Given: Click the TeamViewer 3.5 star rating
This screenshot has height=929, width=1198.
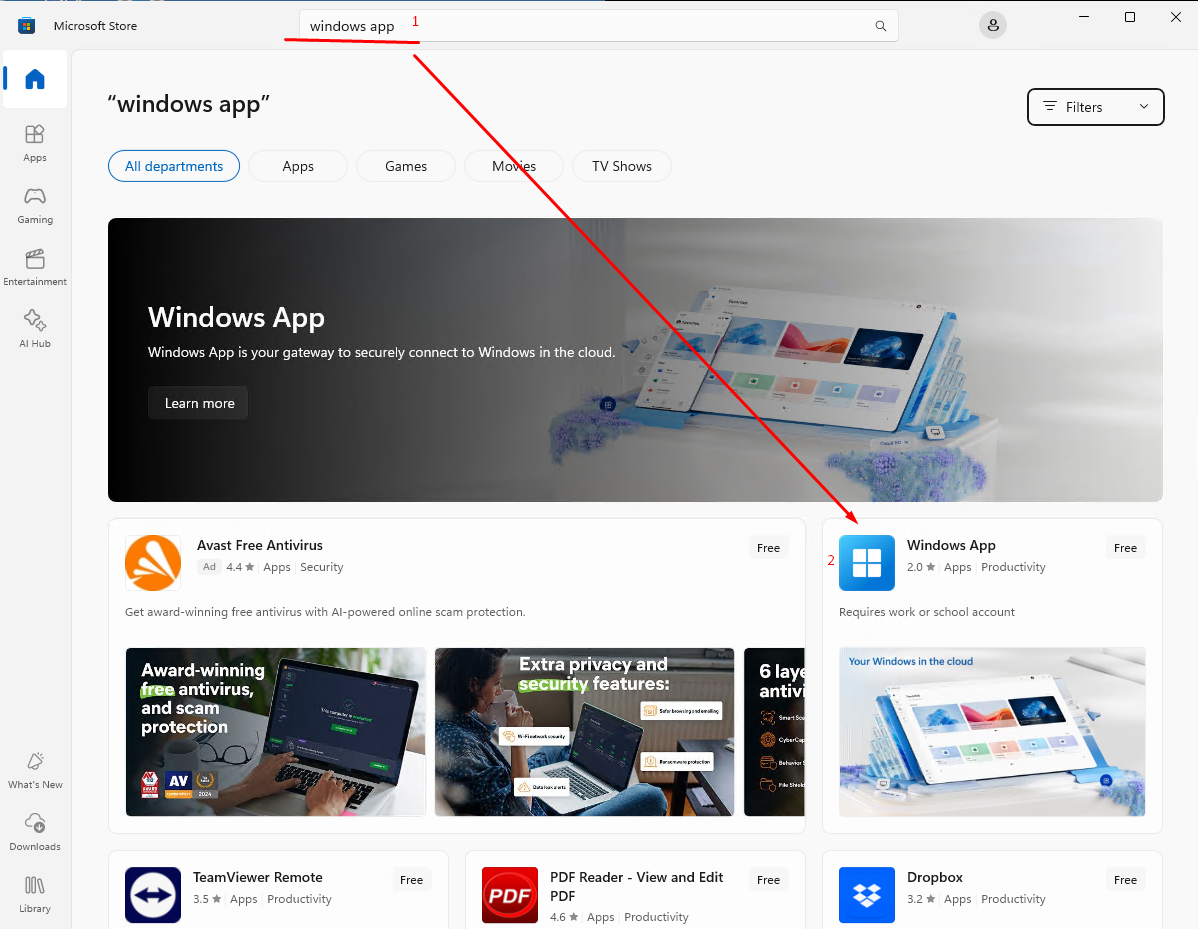Looking at the screenshot, I should tap(206, 899).
